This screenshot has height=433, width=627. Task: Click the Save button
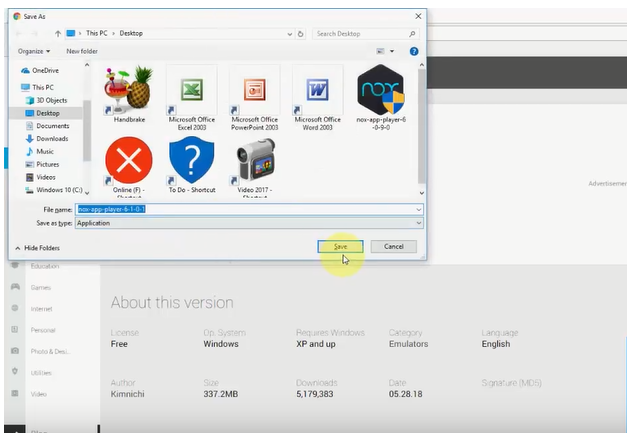click(x=340, y=247)
